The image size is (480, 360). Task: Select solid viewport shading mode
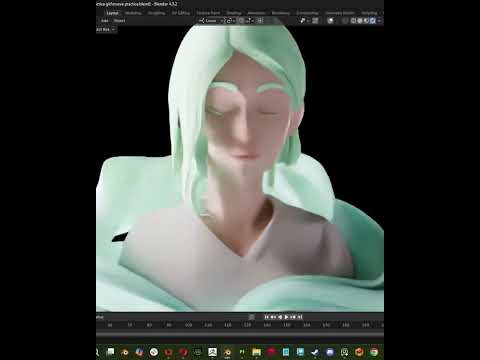360,21
